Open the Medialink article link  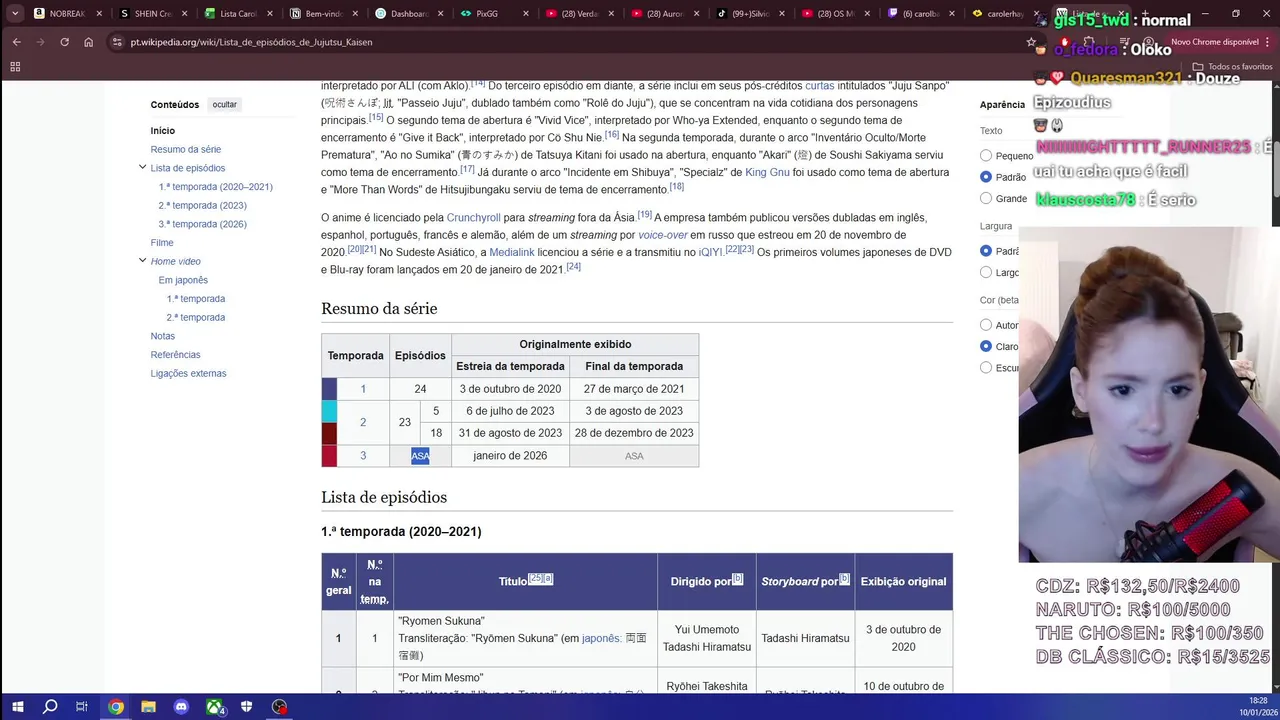tap(512, 252)
